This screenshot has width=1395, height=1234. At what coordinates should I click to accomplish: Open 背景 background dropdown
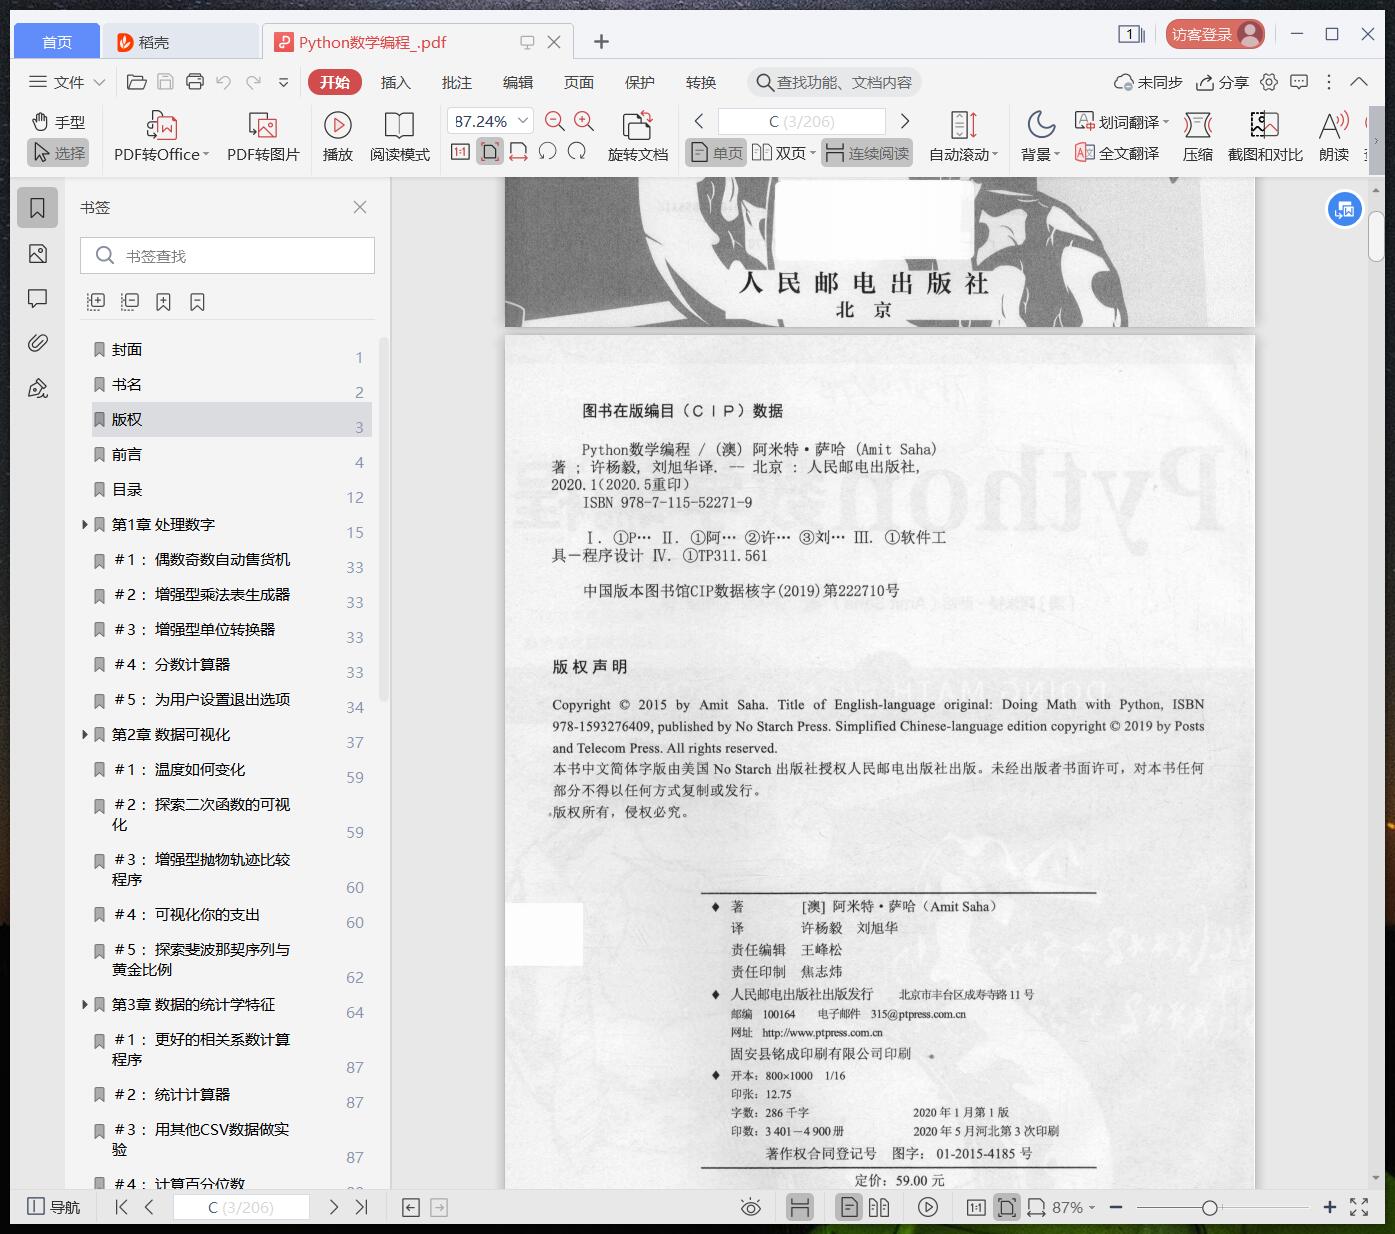[x=1040, y=137]
